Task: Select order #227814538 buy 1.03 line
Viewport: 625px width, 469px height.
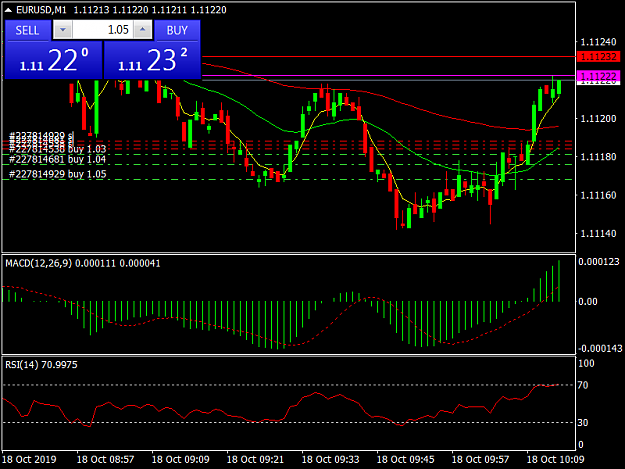Action: 57,149
